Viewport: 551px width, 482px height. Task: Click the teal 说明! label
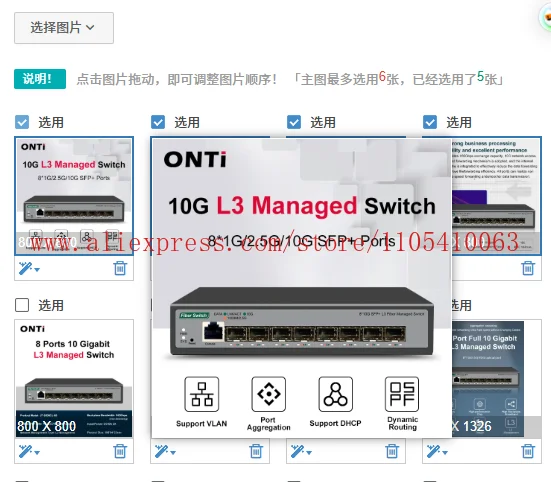pos(40,79)
